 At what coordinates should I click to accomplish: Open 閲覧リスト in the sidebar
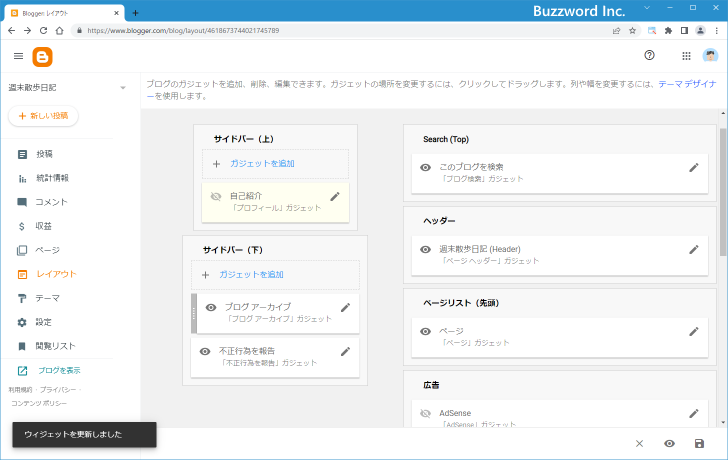tap(57, 346)
